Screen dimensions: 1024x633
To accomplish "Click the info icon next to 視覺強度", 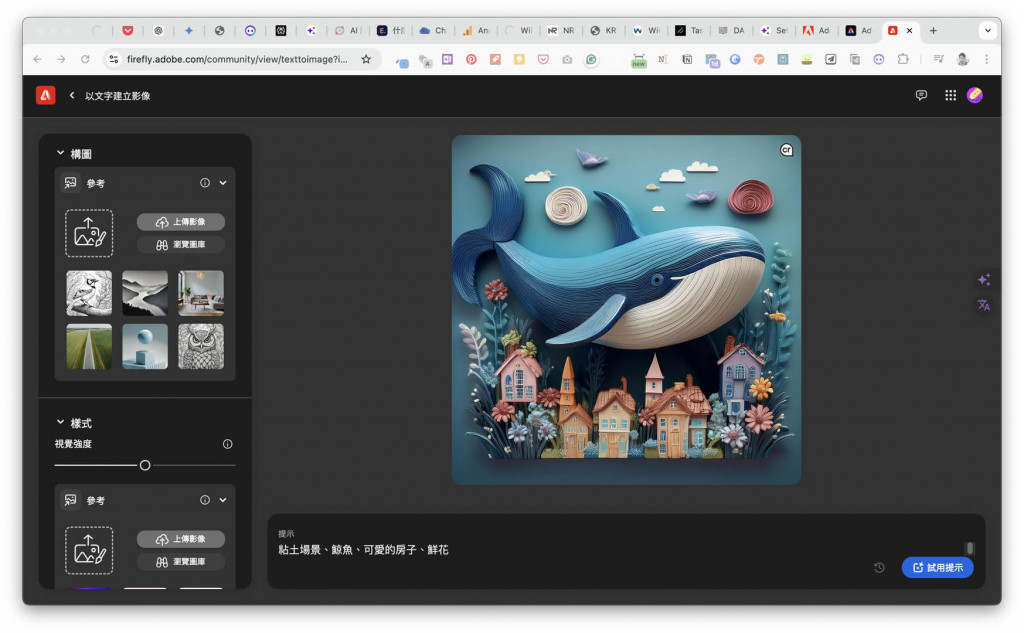I will click(227, 444).
